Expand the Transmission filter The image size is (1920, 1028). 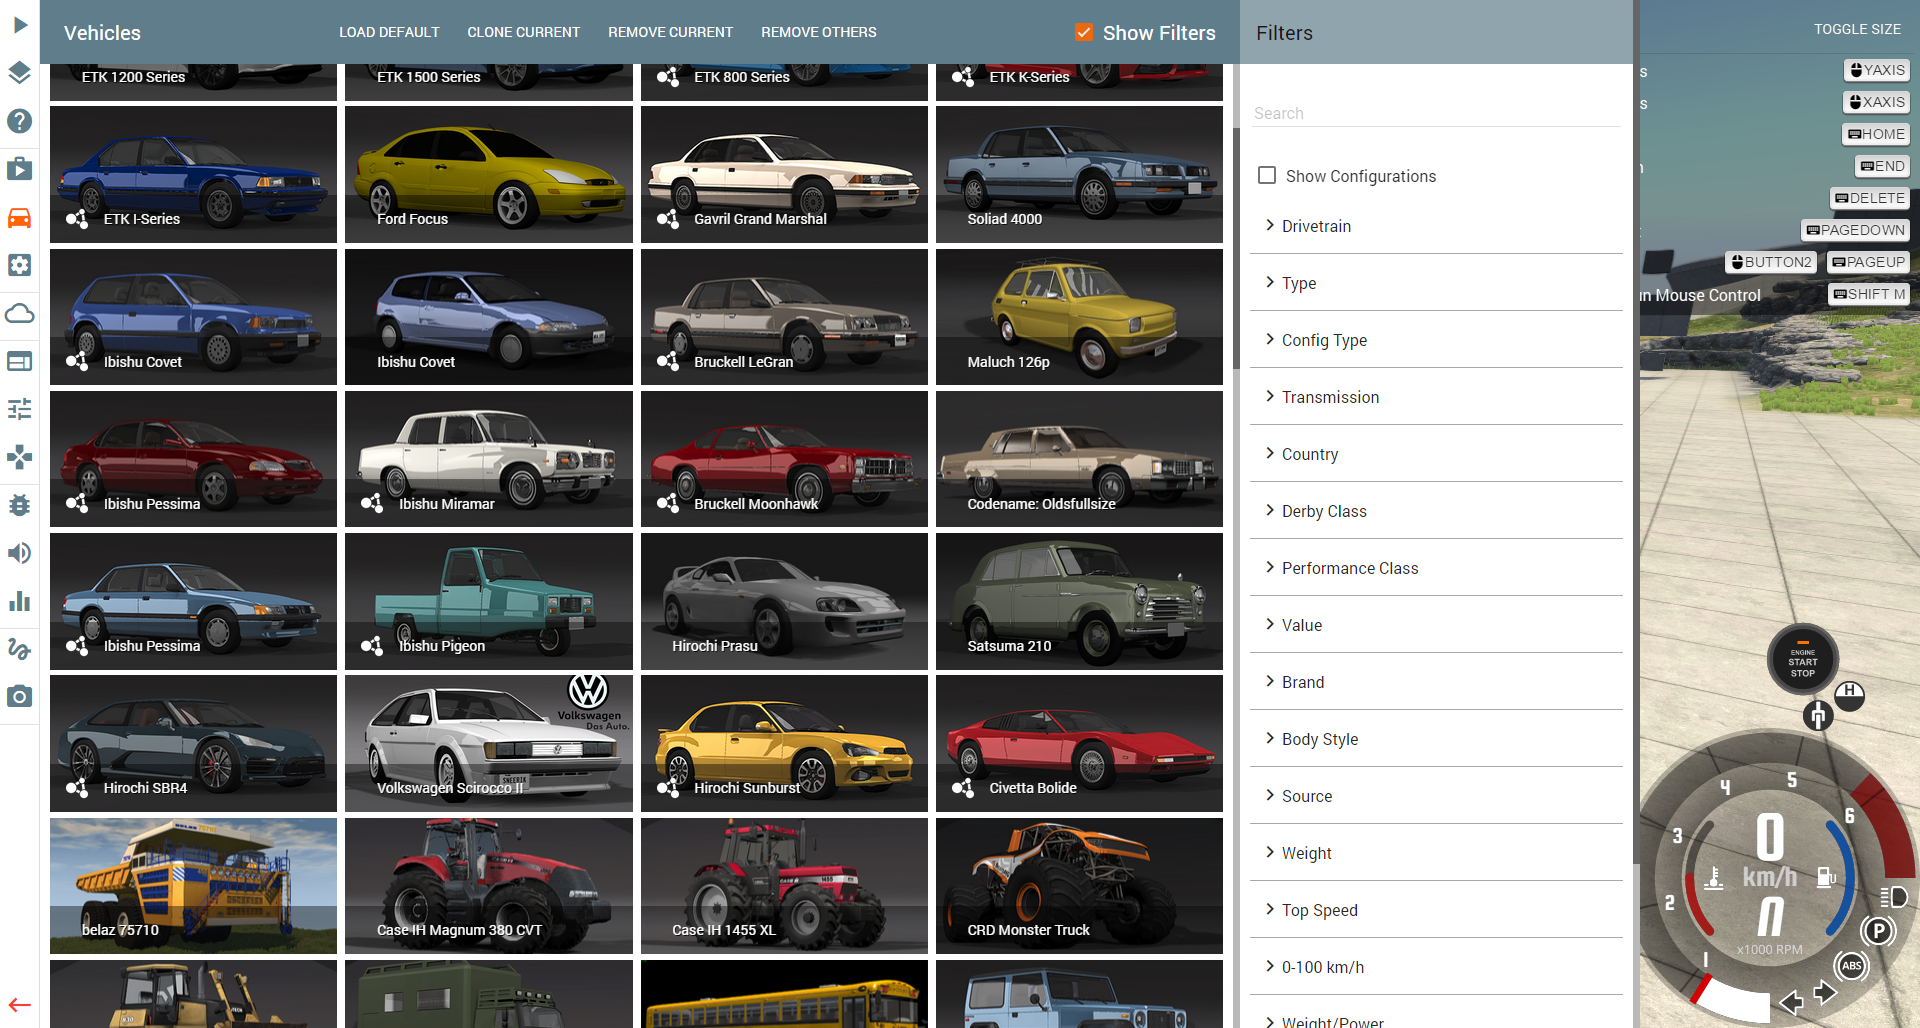pos(1436,397)
